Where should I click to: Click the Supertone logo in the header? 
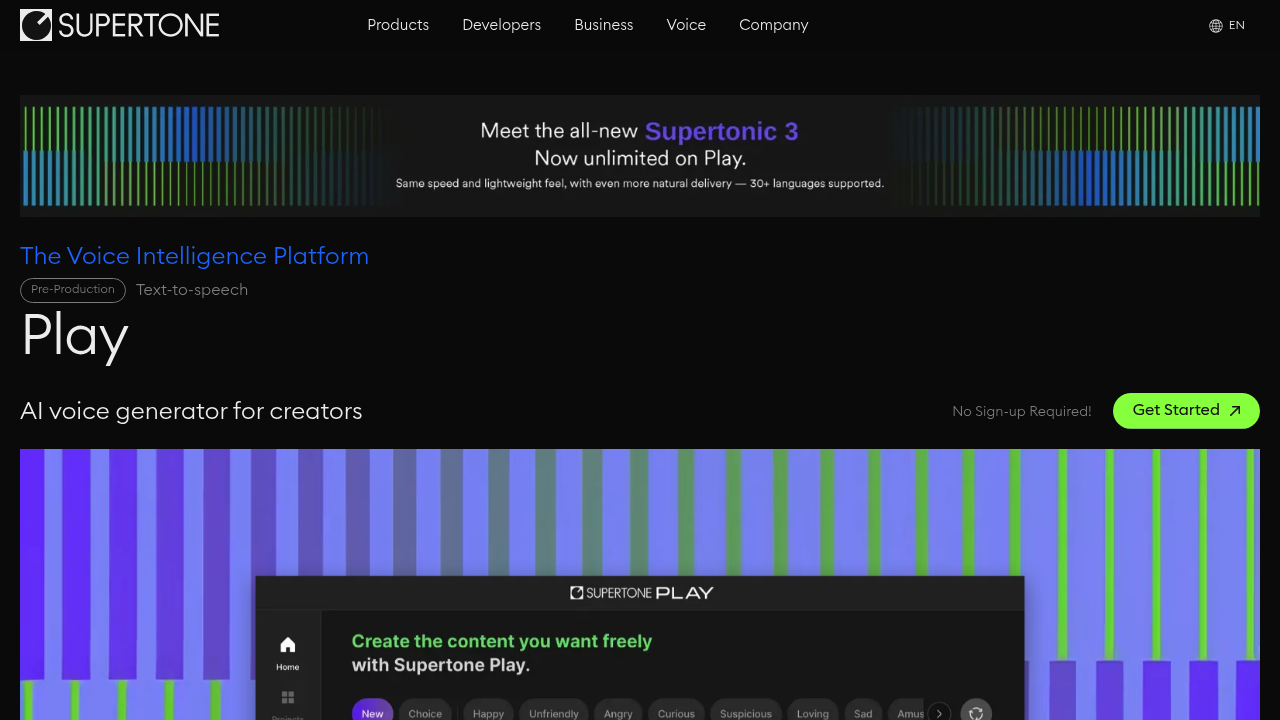coord(120,25)
